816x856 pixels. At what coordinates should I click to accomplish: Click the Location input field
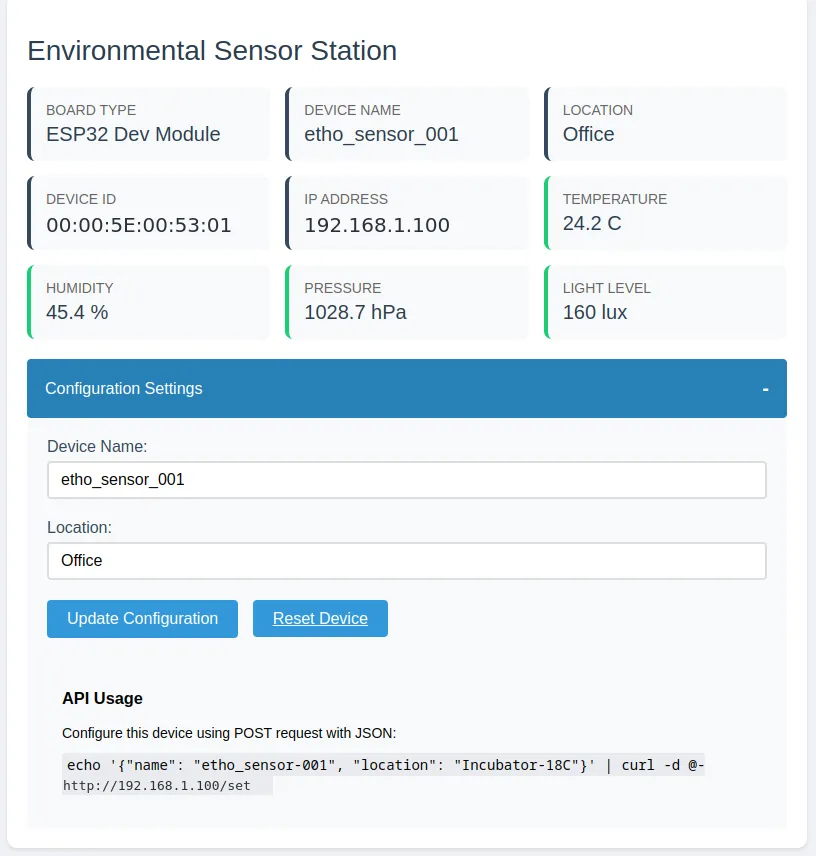pyautogui.click(x=407, y=561)
